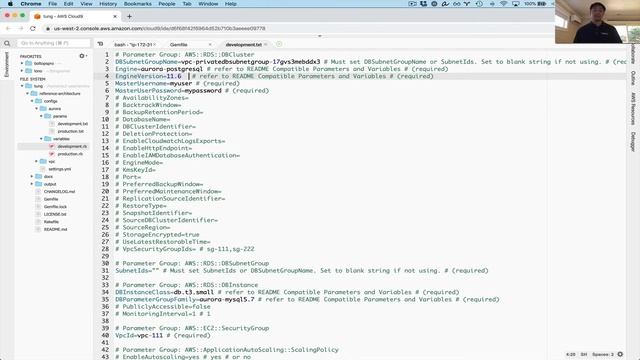
Task: Open settings.yml file
Action: click(60, 169)
